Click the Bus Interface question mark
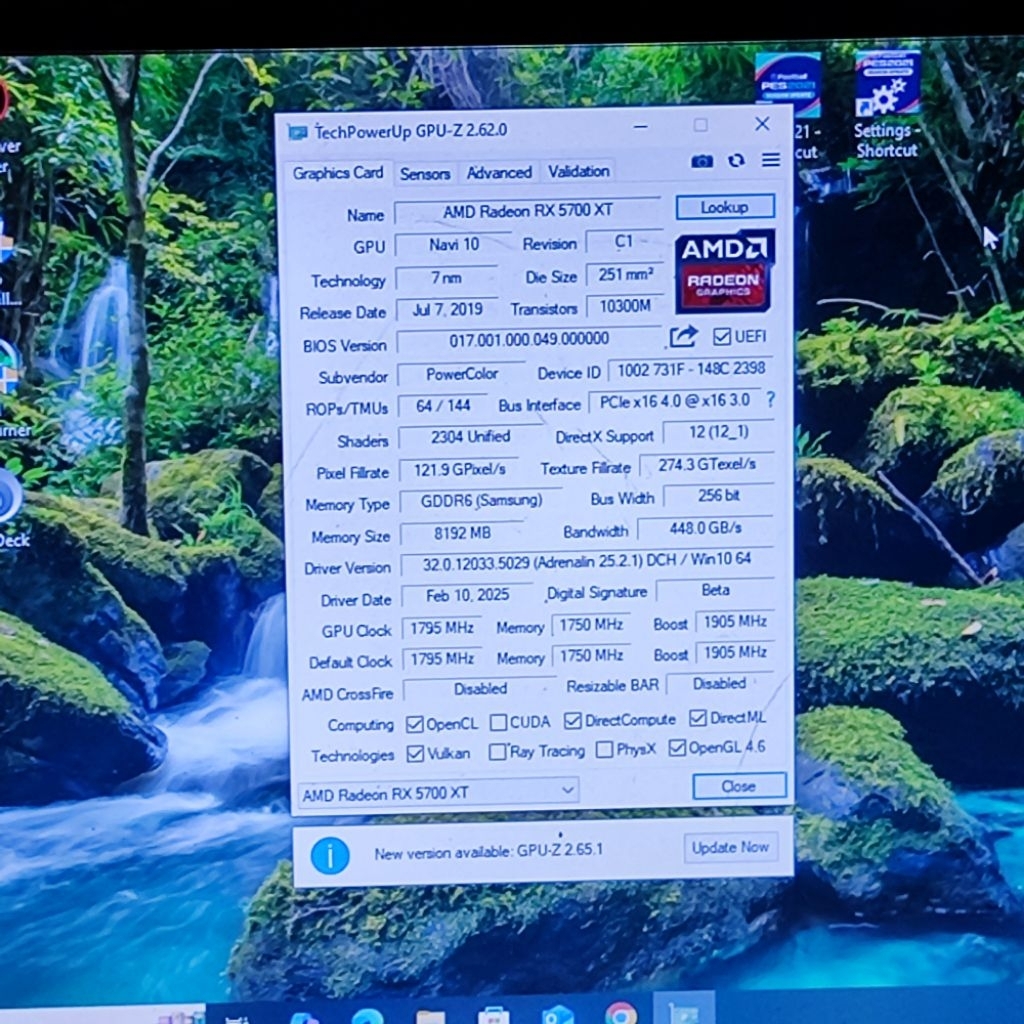1024x1024 pixels. [x=770, y=400]
